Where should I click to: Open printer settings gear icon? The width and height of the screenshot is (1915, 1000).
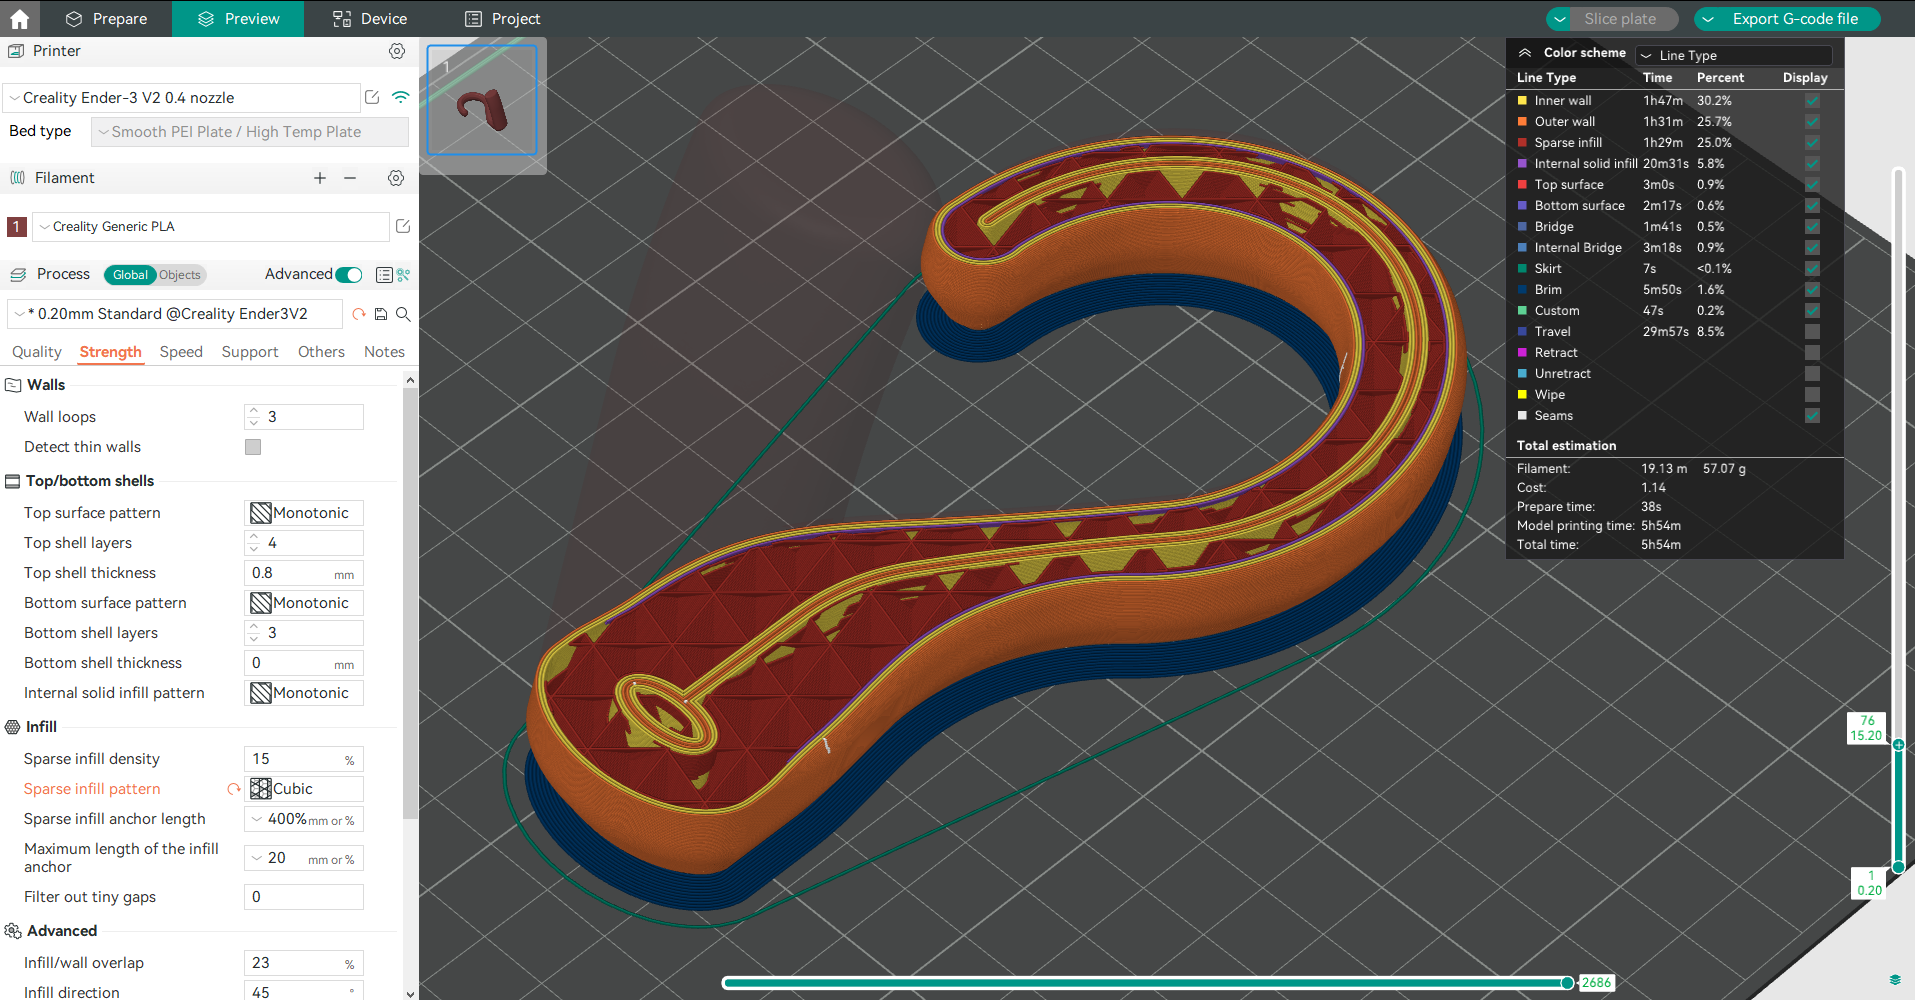pos(397,51)
